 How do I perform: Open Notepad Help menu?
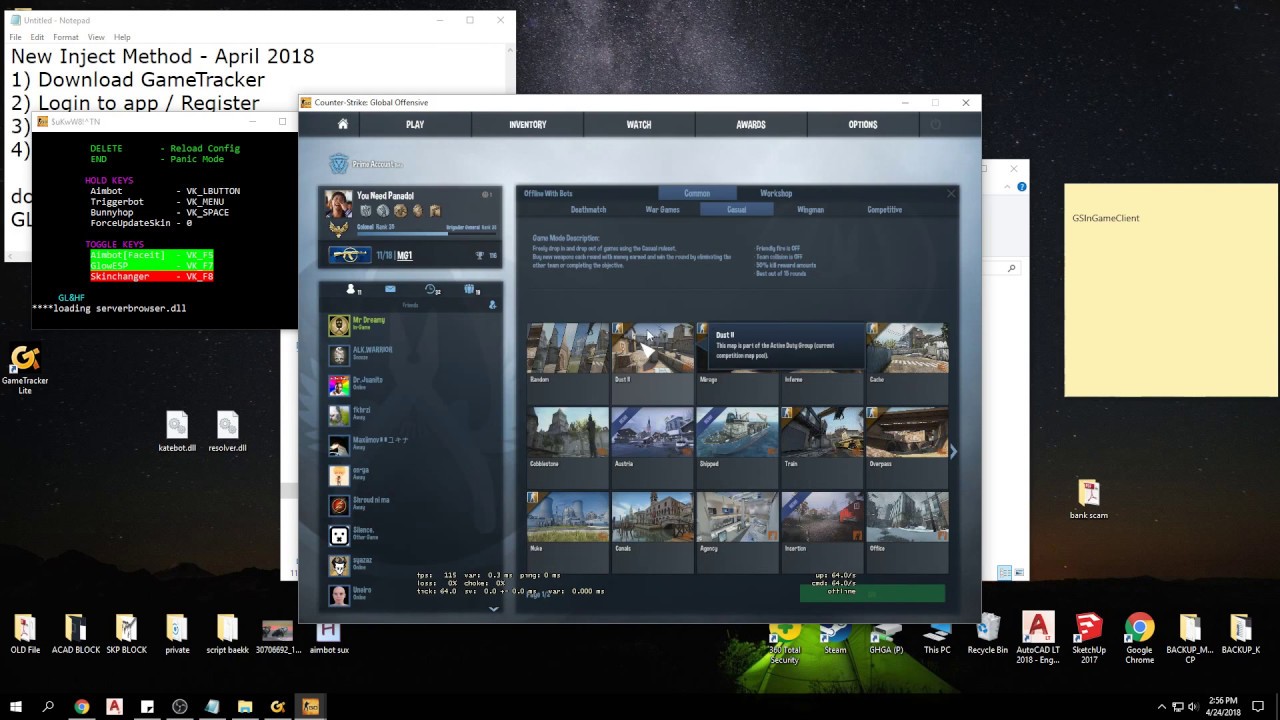[122, 37]
